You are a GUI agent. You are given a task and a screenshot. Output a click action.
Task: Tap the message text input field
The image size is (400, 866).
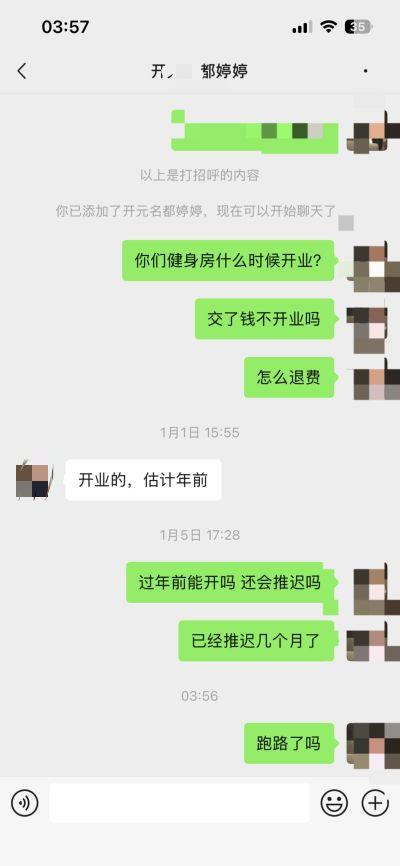(180, 802)
